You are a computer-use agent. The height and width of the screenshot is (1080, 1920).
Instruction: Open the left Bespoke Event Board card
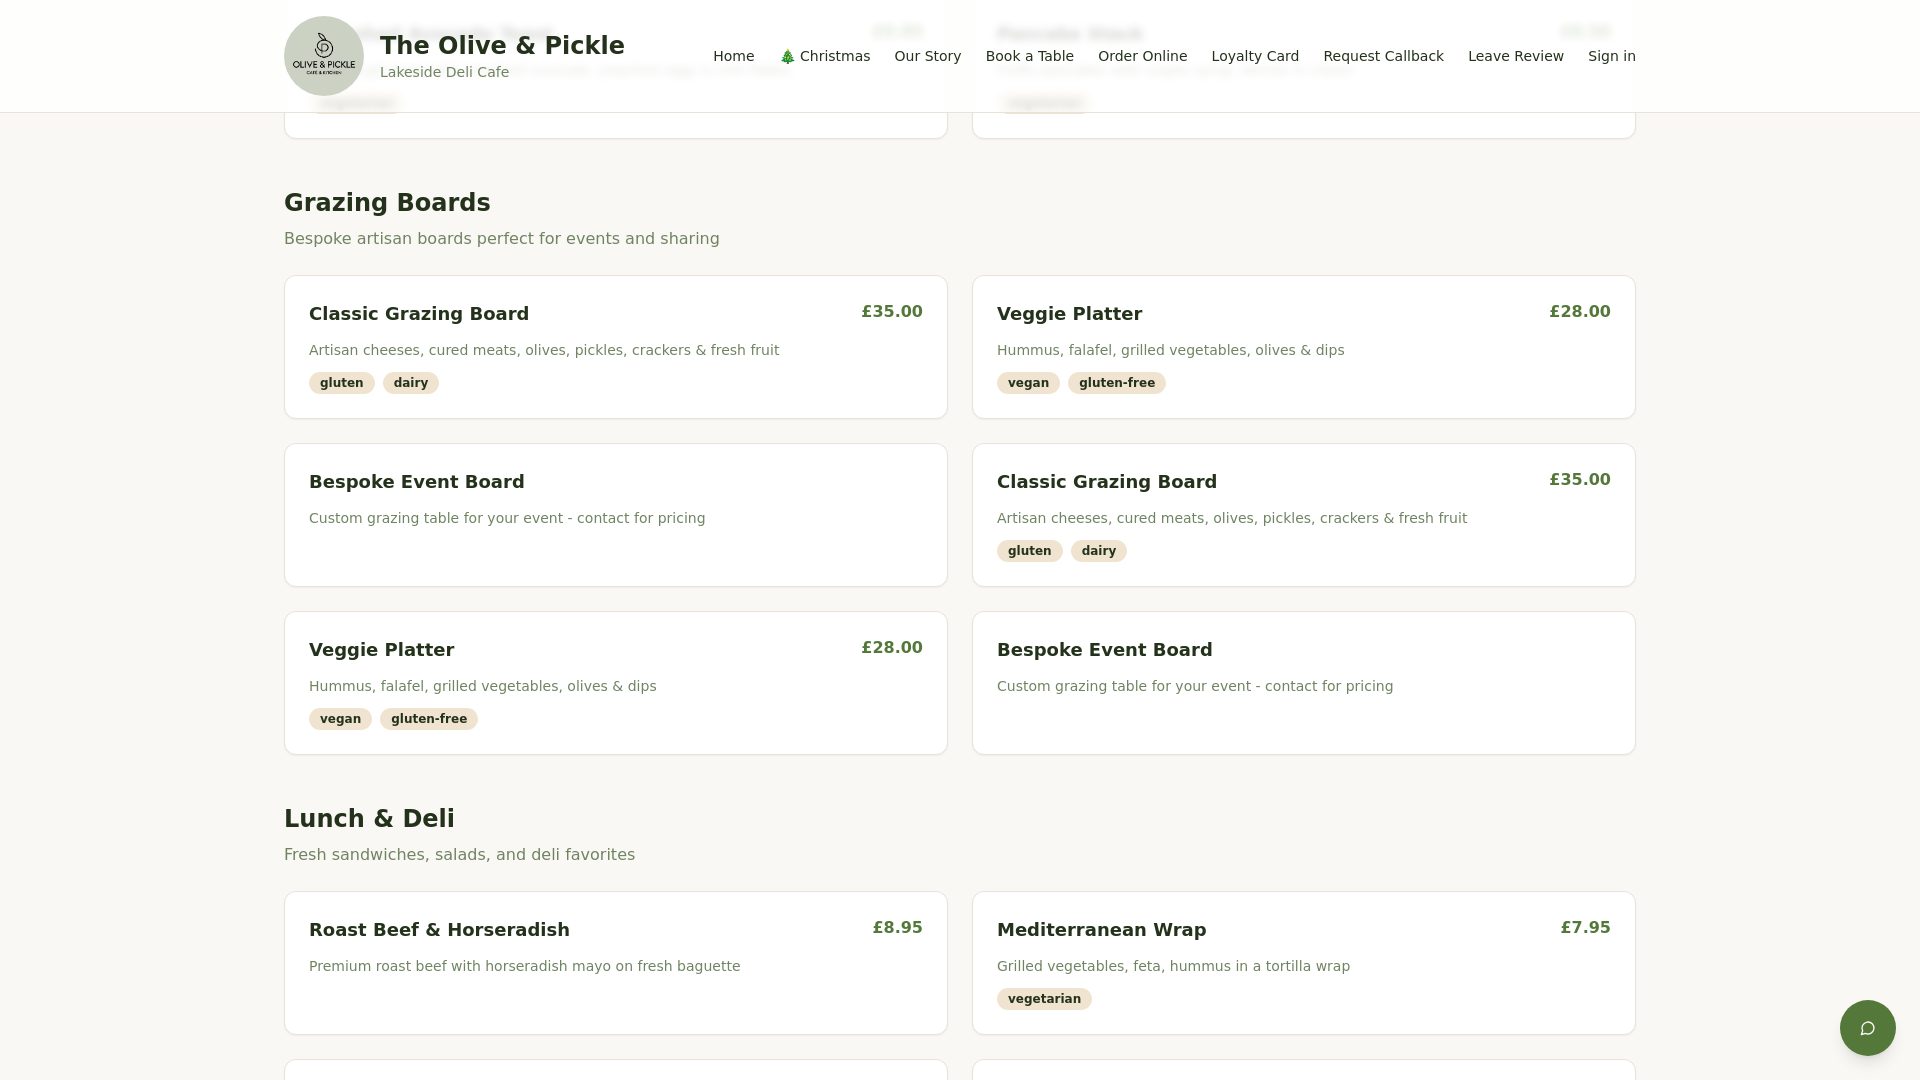point(616,515)
